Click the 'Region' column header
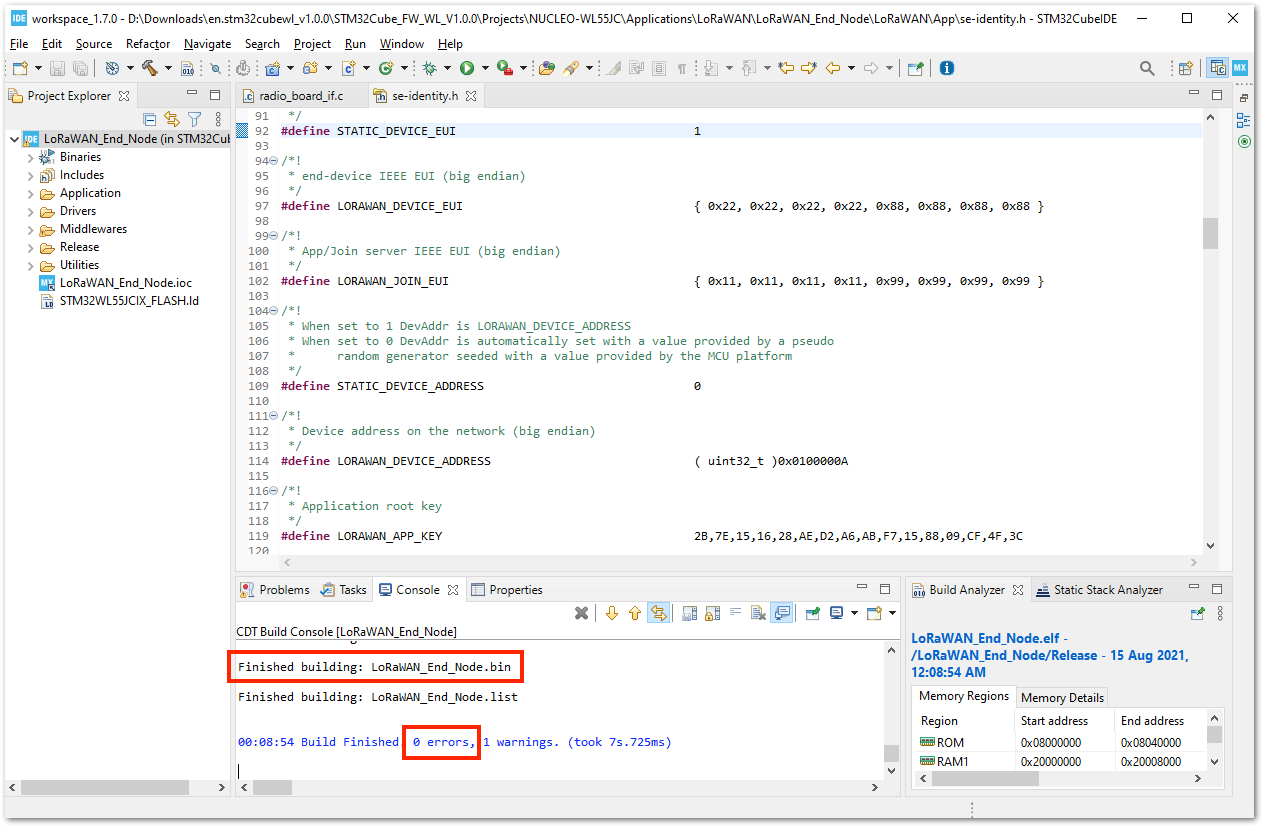1263x827 pixels. [x=939, y=721]
